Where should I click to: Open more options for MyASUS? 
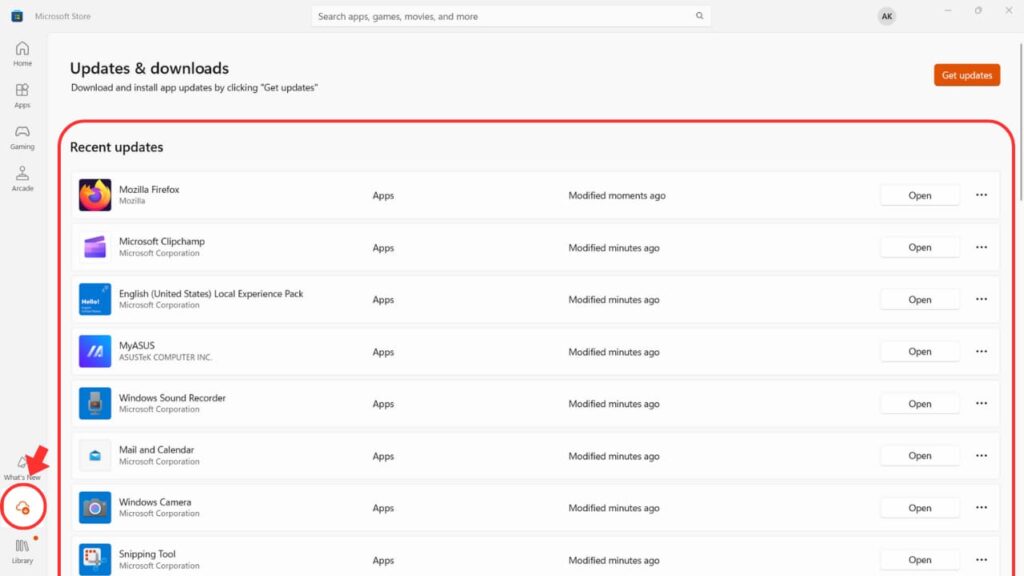[981, 351]
